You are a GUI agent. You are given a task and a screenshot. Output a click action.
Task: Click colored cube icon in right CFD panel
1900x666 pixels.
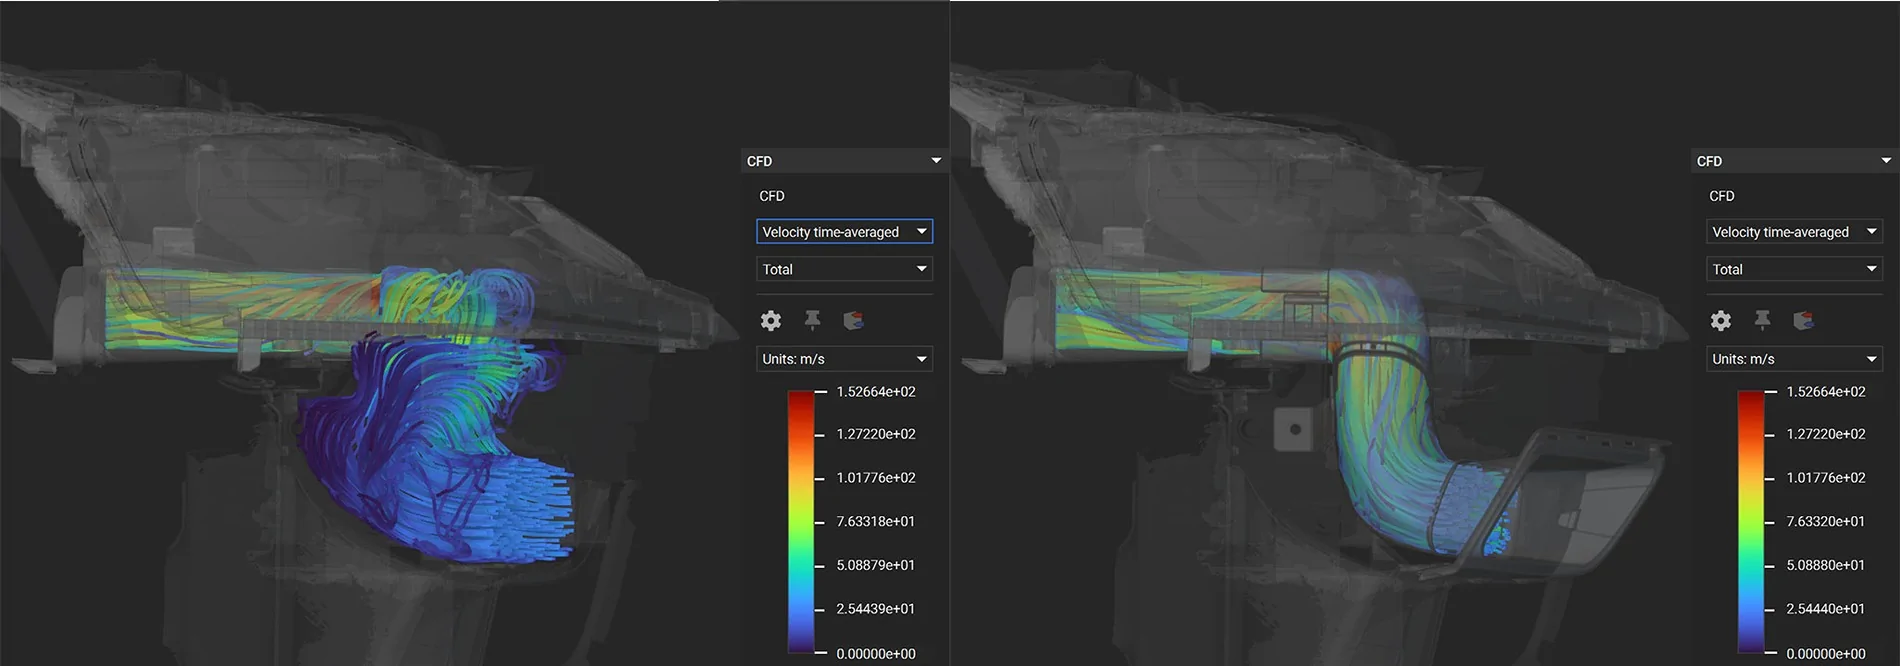coord(1803,320)
